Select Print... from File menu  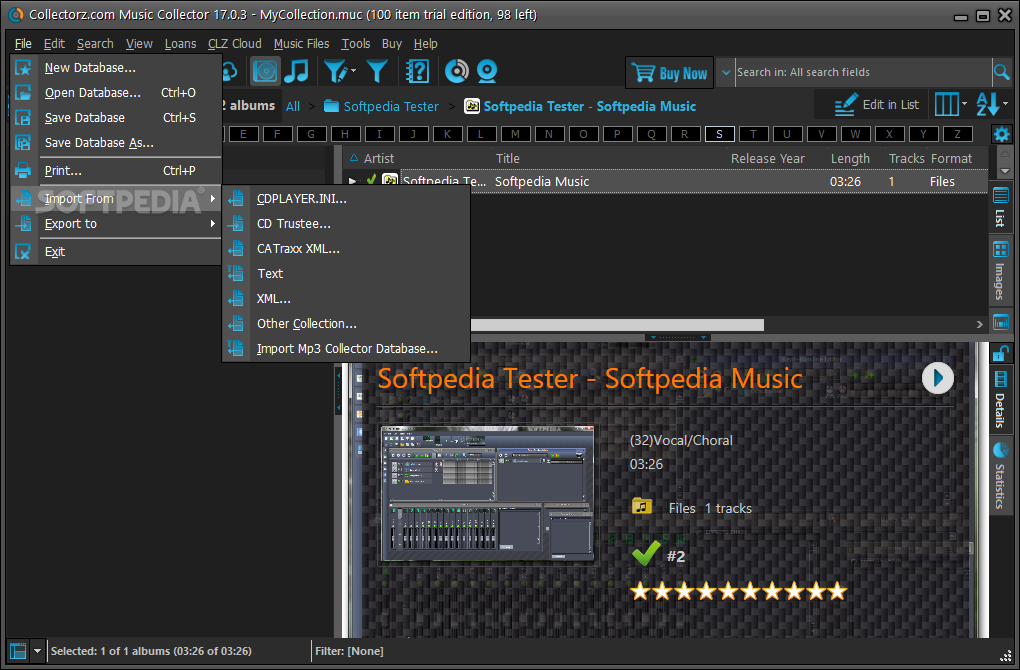pos(117,170)
